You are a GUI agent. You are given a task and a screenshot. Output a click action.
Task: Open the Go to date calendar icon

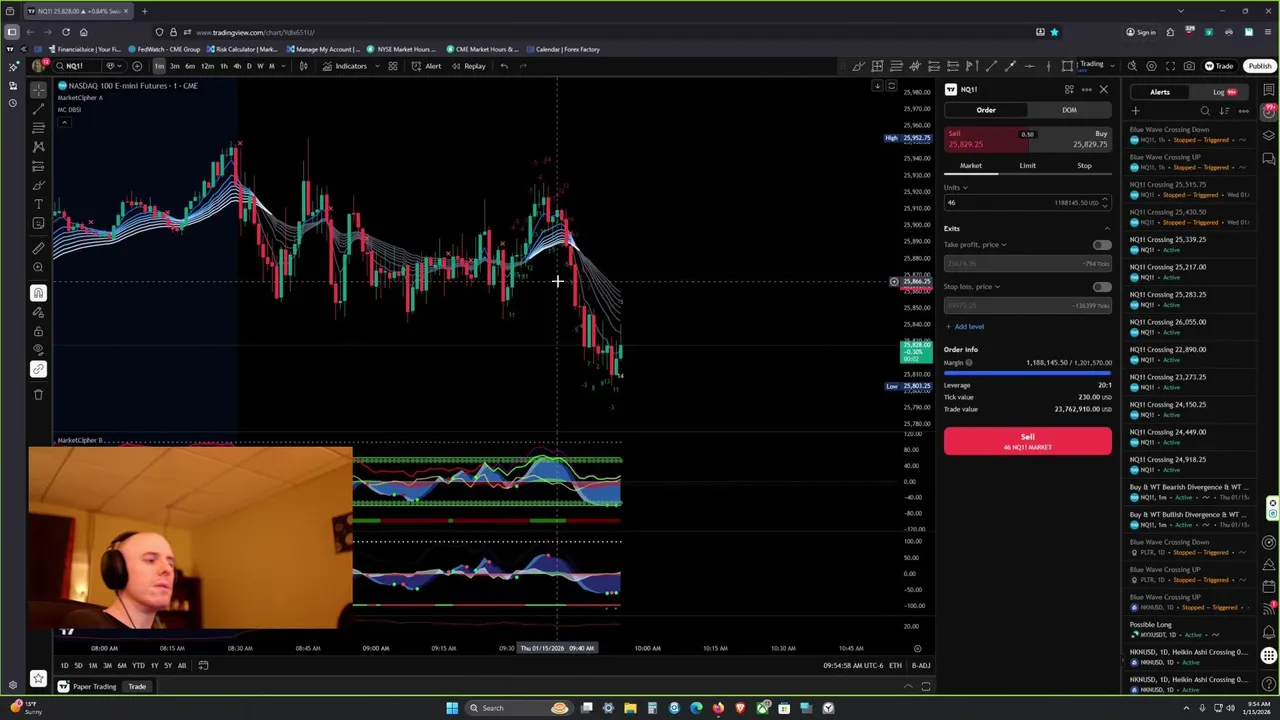pyautogui.click(x=203, y=666)
